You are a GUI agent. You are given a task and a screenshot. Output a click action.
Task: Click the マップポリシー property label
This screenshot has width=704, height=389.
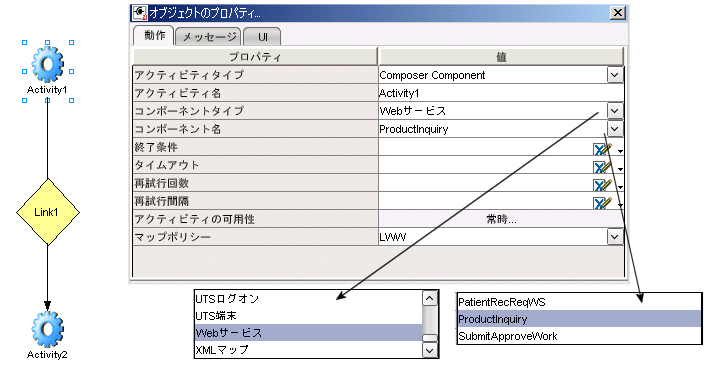pyautogui.click(x=172, y=237)
